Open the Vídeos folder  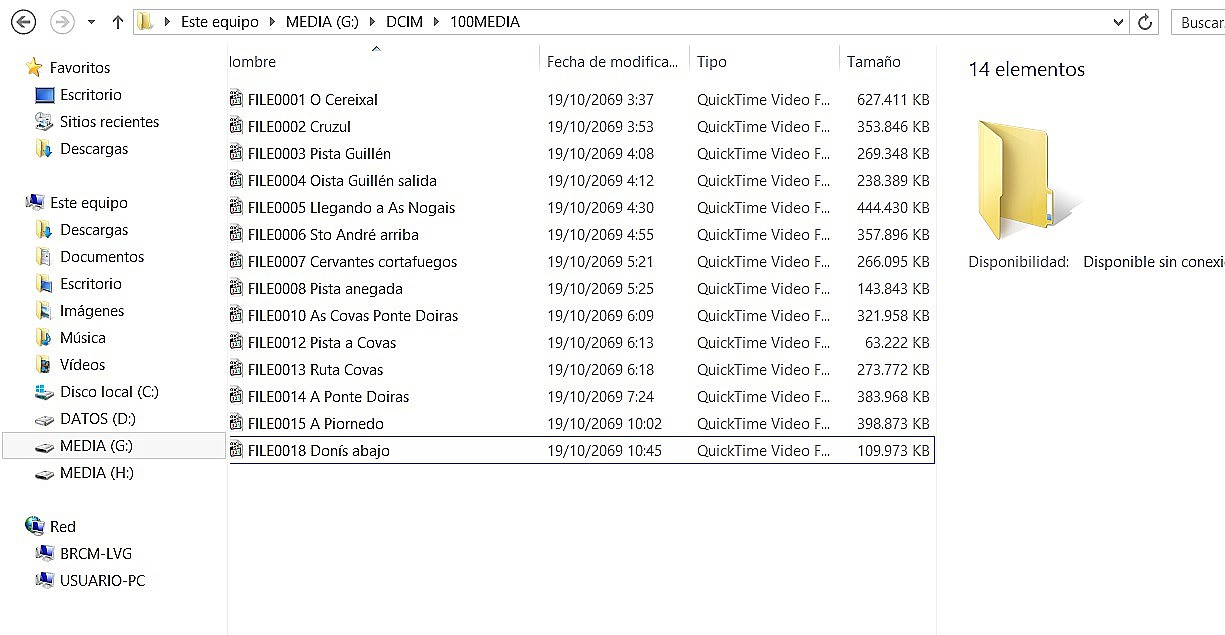[x=82, y=365]
